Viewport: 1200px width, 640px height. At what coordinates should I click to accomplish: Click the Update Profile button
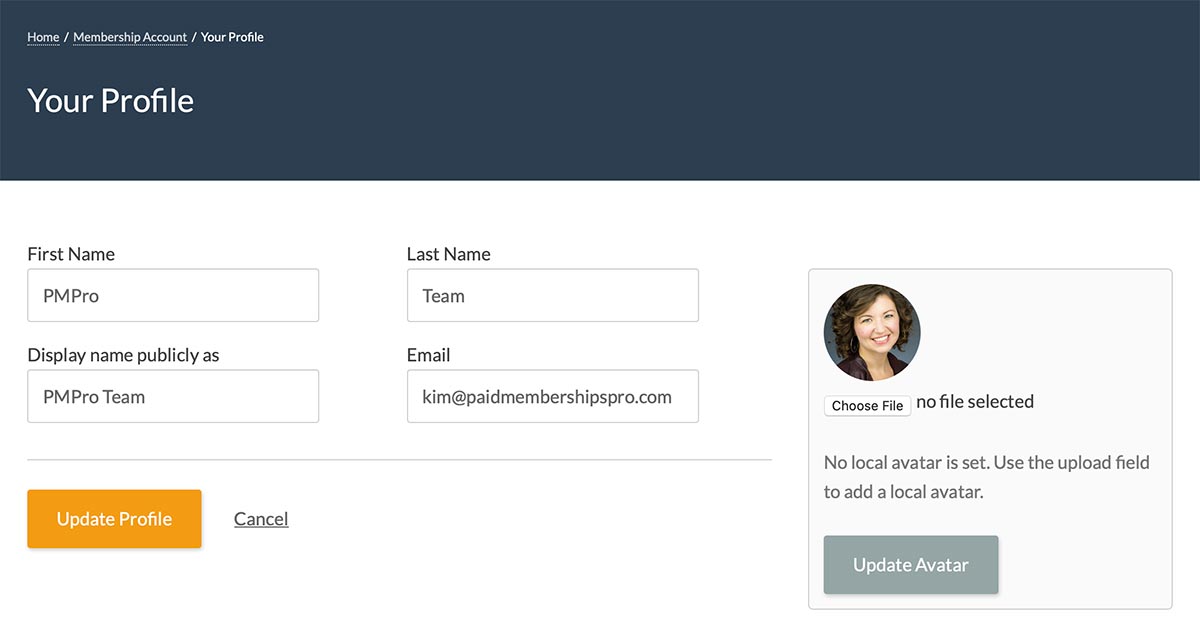(114, 519)
